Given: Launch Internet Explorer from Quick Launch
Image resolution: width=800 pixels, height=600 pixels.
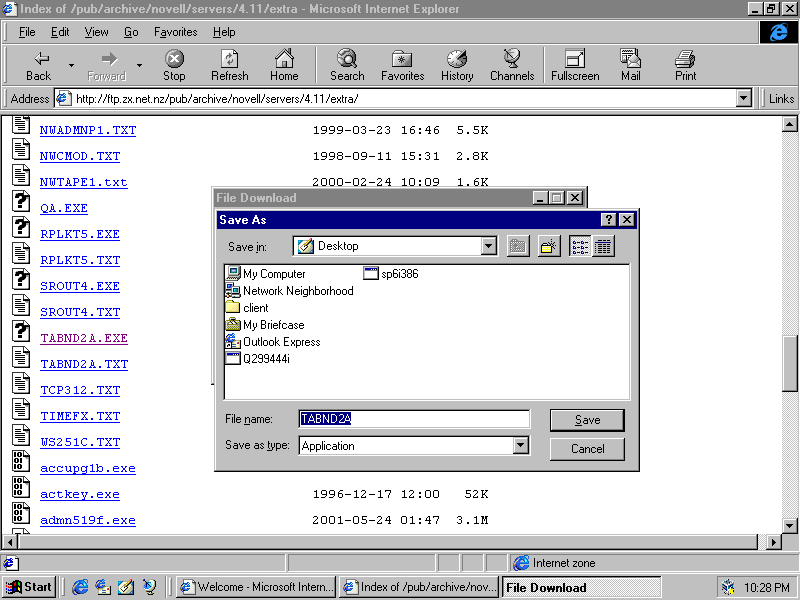Looking at the screenshot, I should click(x=80, y=587).
